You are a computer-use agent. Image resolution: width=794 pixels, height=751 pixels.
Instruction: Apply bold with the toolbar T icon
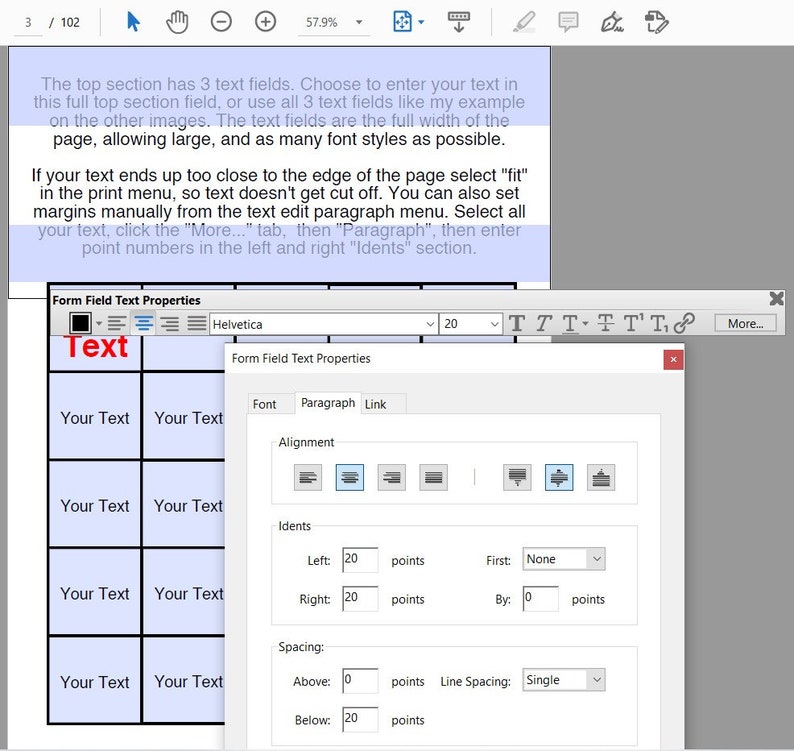point(517,323)
